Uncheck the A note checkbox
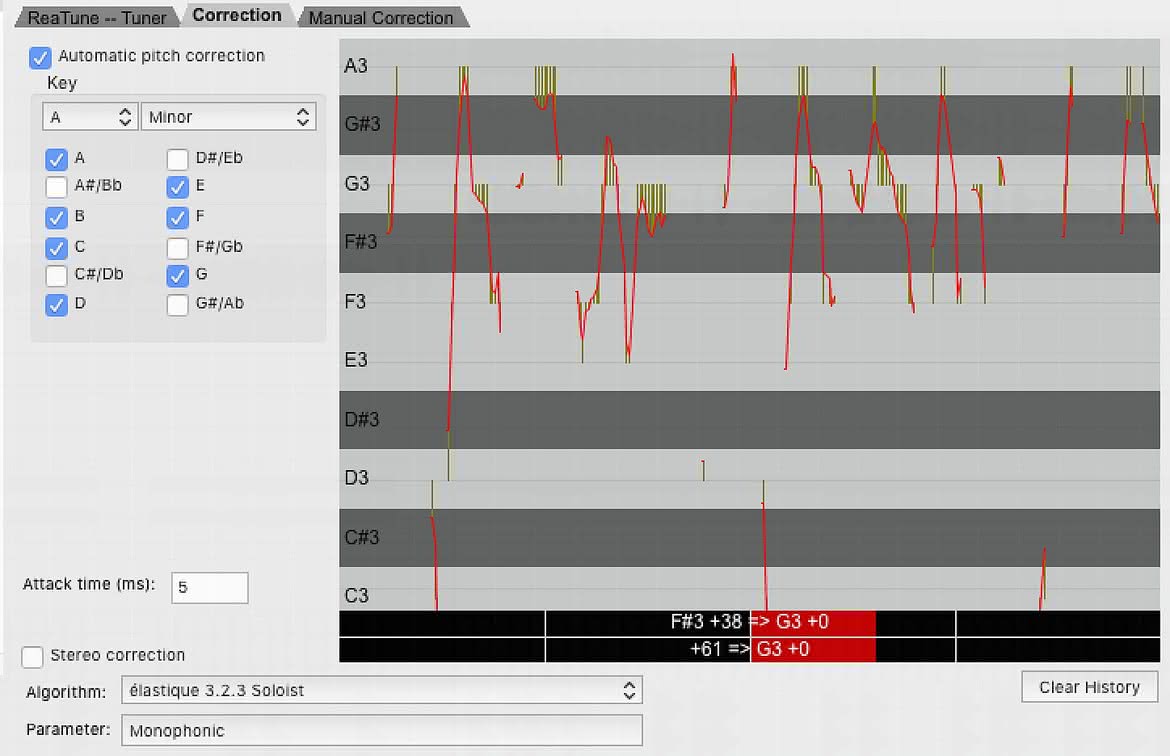 tap(56, 159)
